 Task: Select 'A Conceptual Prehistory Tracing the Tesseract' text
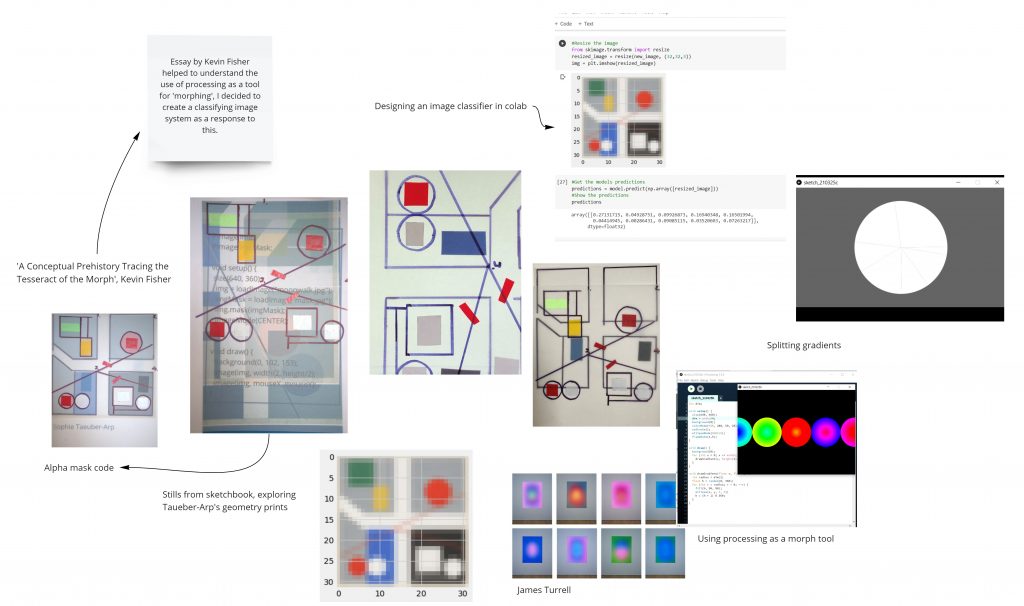(93, 272)
